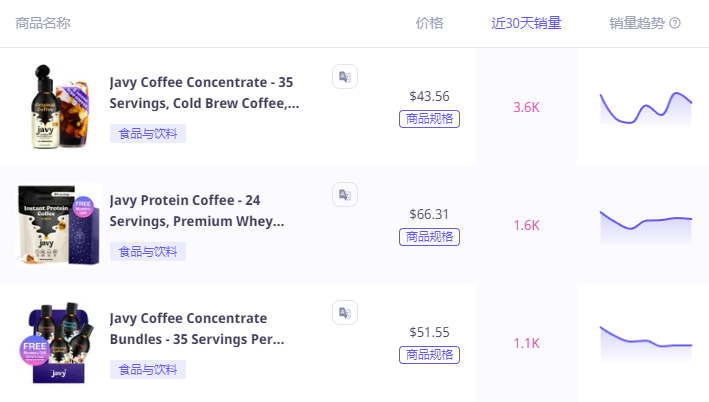
Task: Click the 价格 column header
Action: tap(429, 23)
